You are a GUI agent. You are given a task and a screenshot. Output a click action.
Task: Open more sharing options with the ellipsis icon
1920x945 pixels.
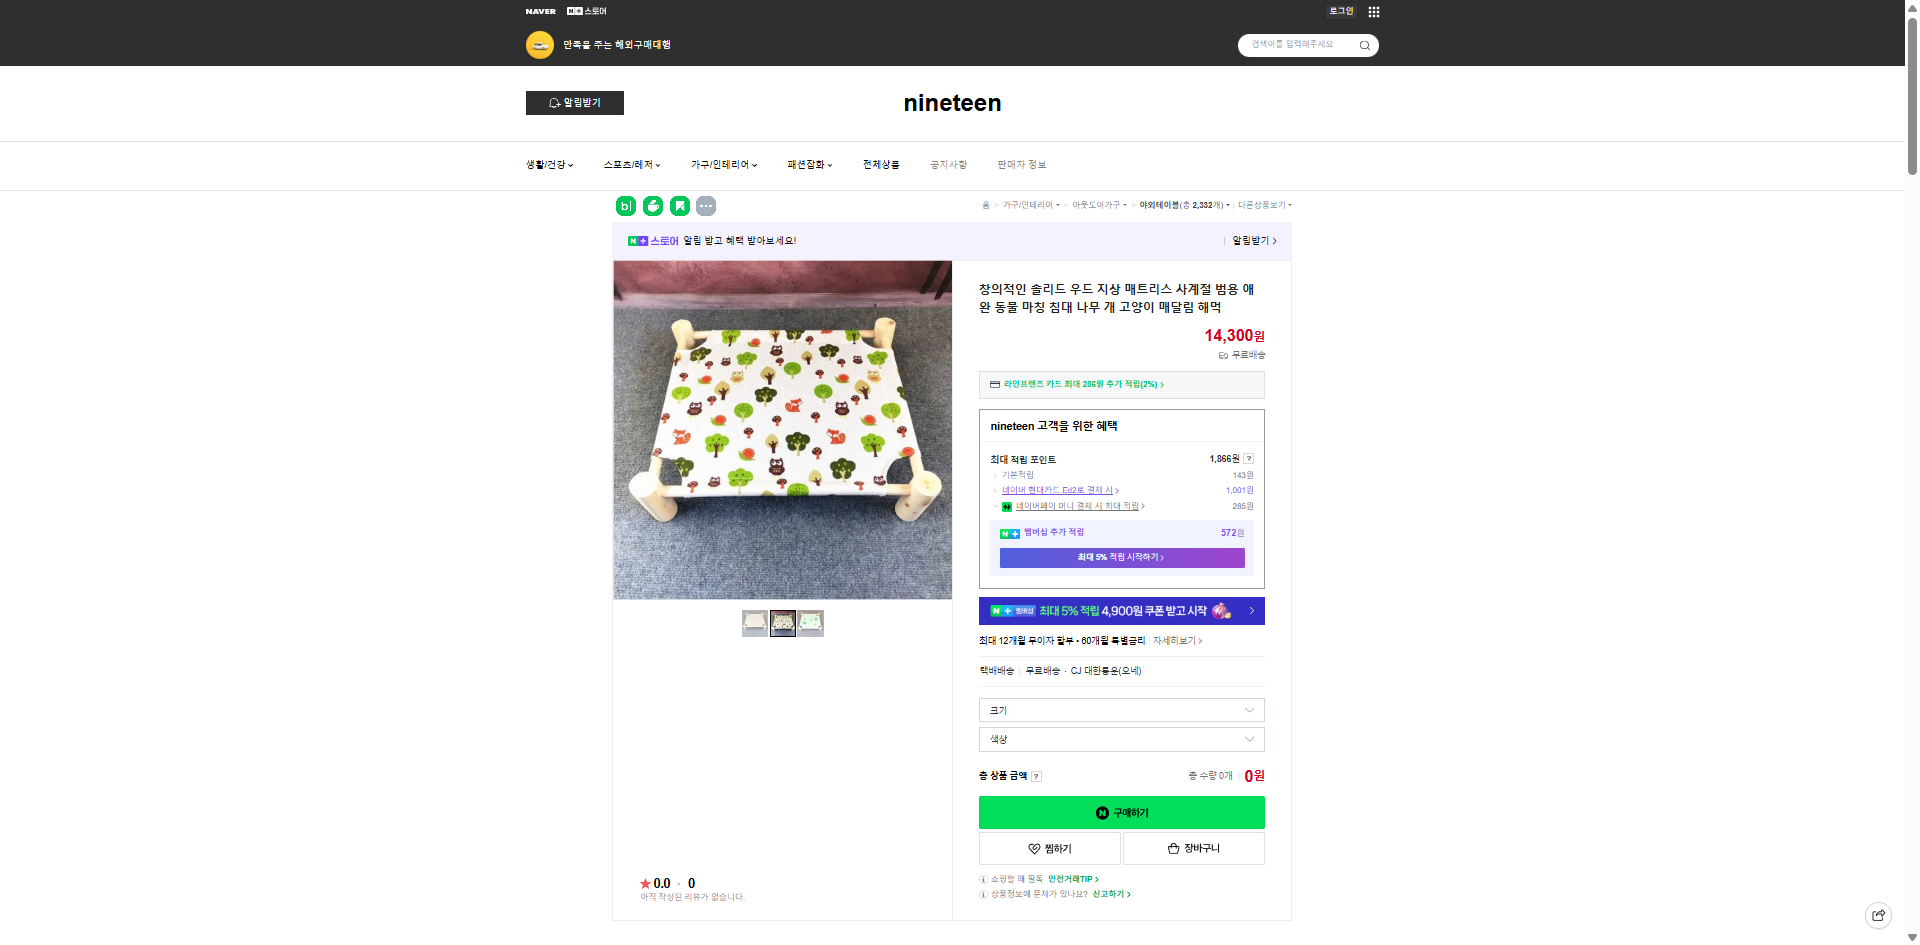pos(707,206)
